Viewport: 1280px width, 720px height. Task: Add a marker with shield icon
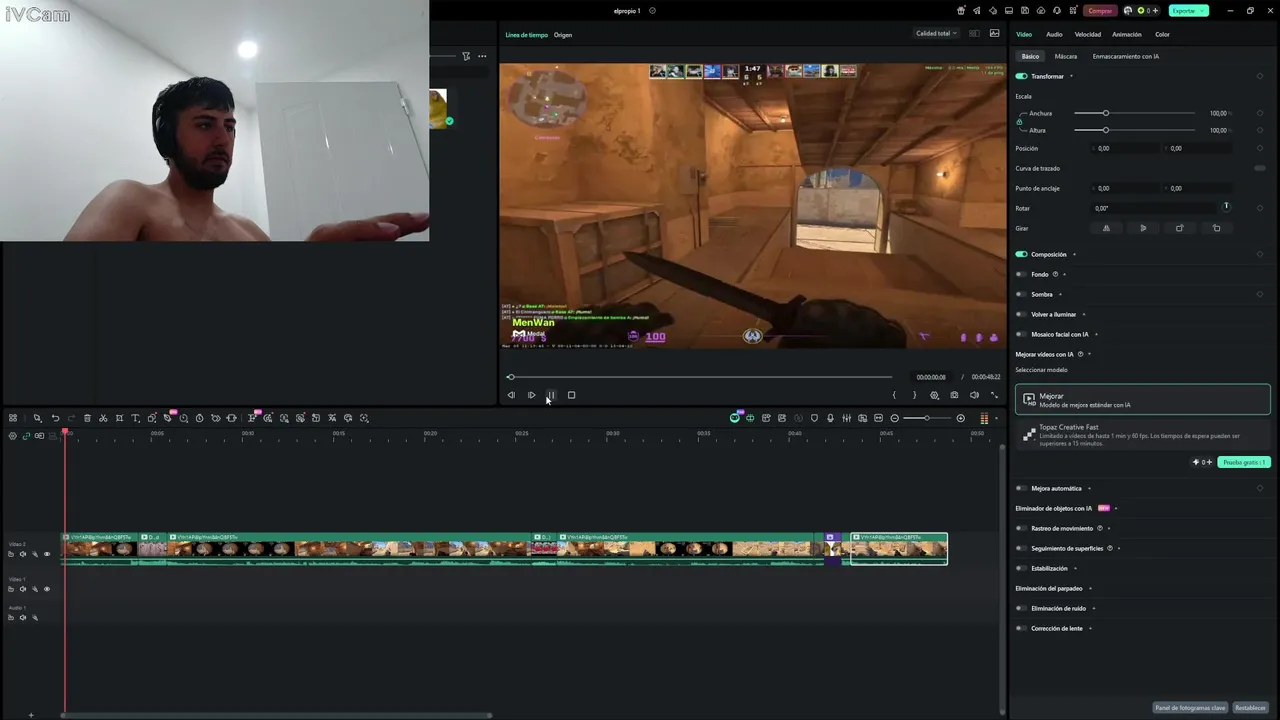tap(814, 418)
